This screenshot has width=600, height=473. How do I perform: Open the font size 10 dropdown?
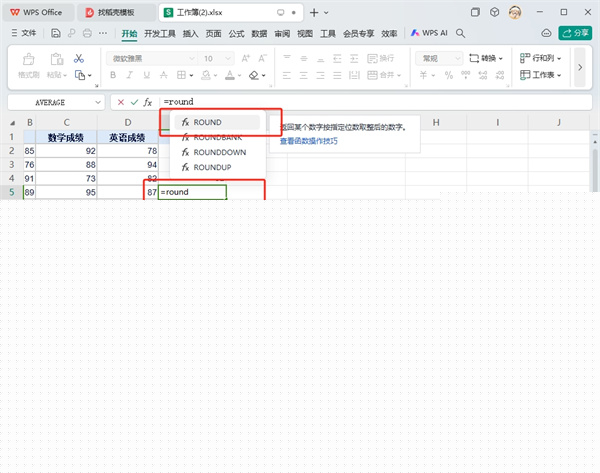228,59
